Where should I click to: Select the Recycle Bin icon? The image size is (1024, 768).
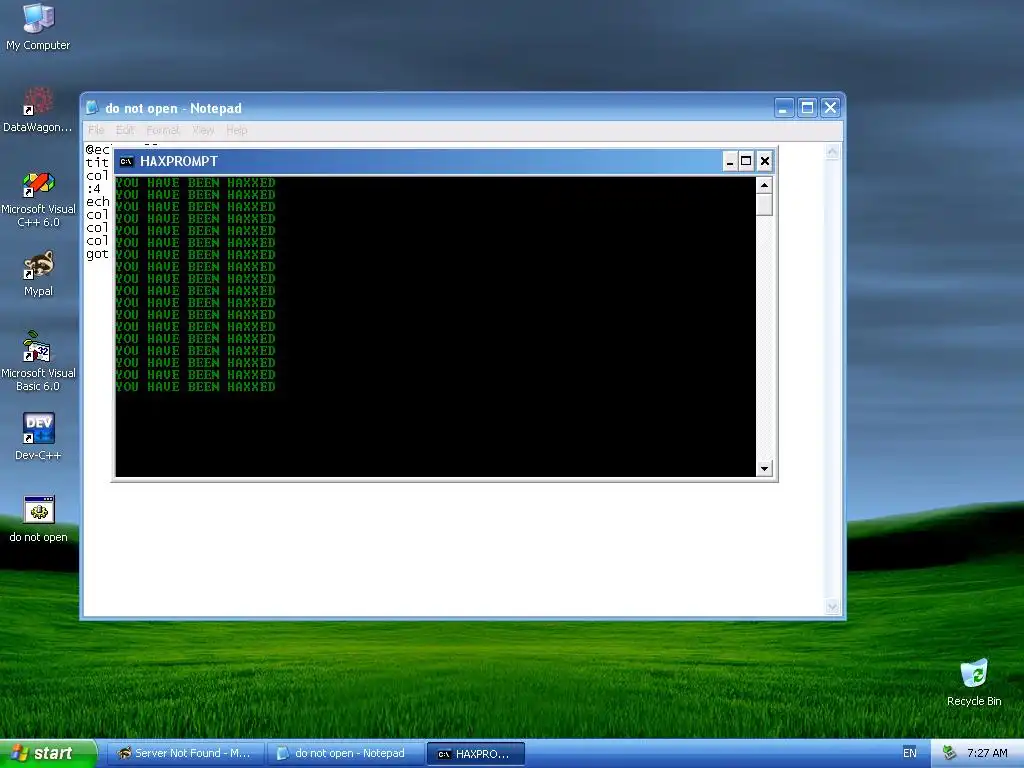tap(974, 682)
